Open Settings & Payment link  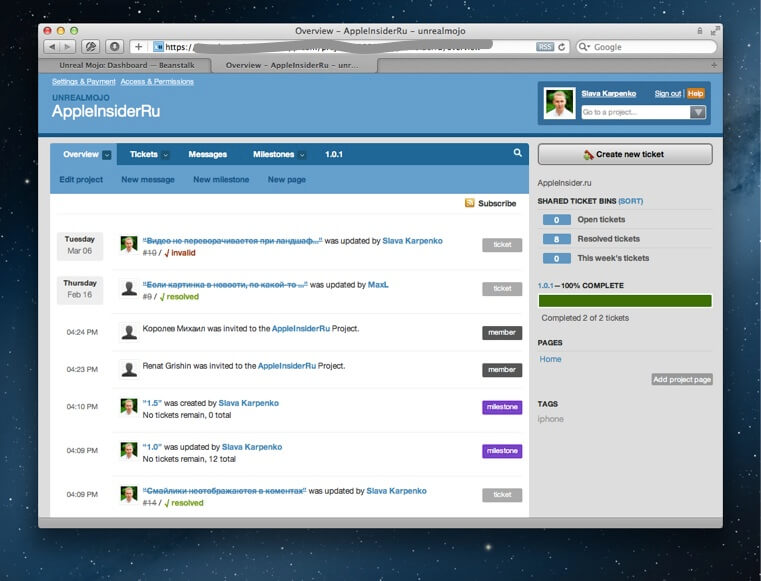(x=83, y=82)
